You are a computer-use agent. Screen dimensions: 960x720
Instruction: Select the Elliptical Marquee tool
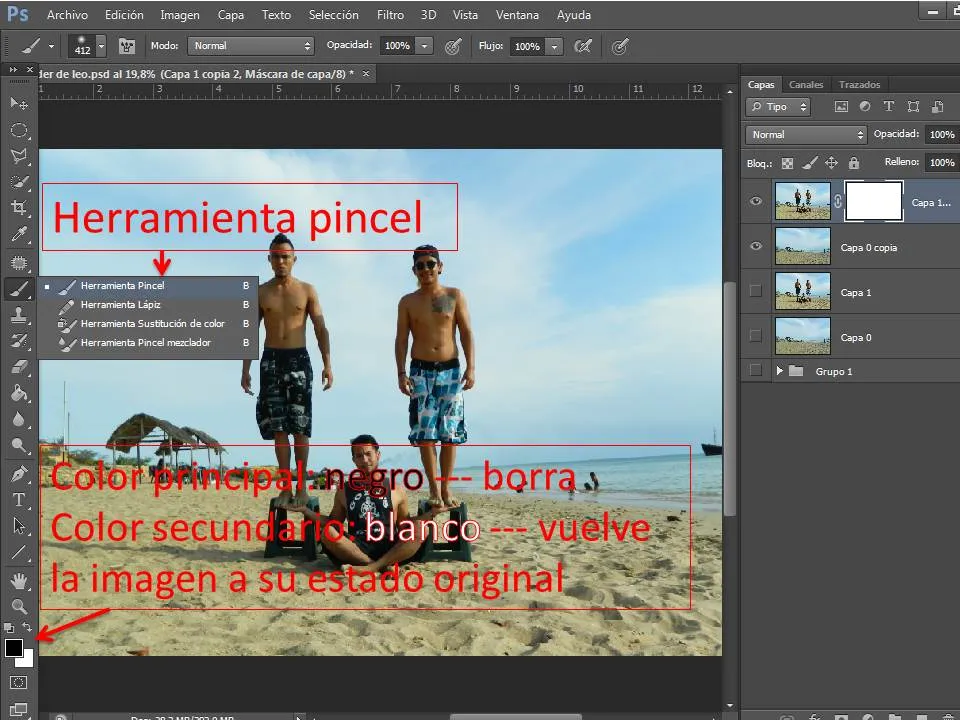tap(19, 130)
